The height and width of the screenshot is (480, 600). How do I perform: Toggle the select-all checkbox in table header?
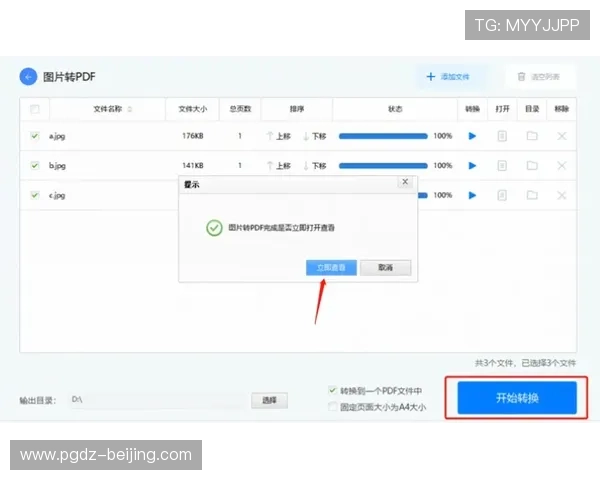[x=35, y=109]
